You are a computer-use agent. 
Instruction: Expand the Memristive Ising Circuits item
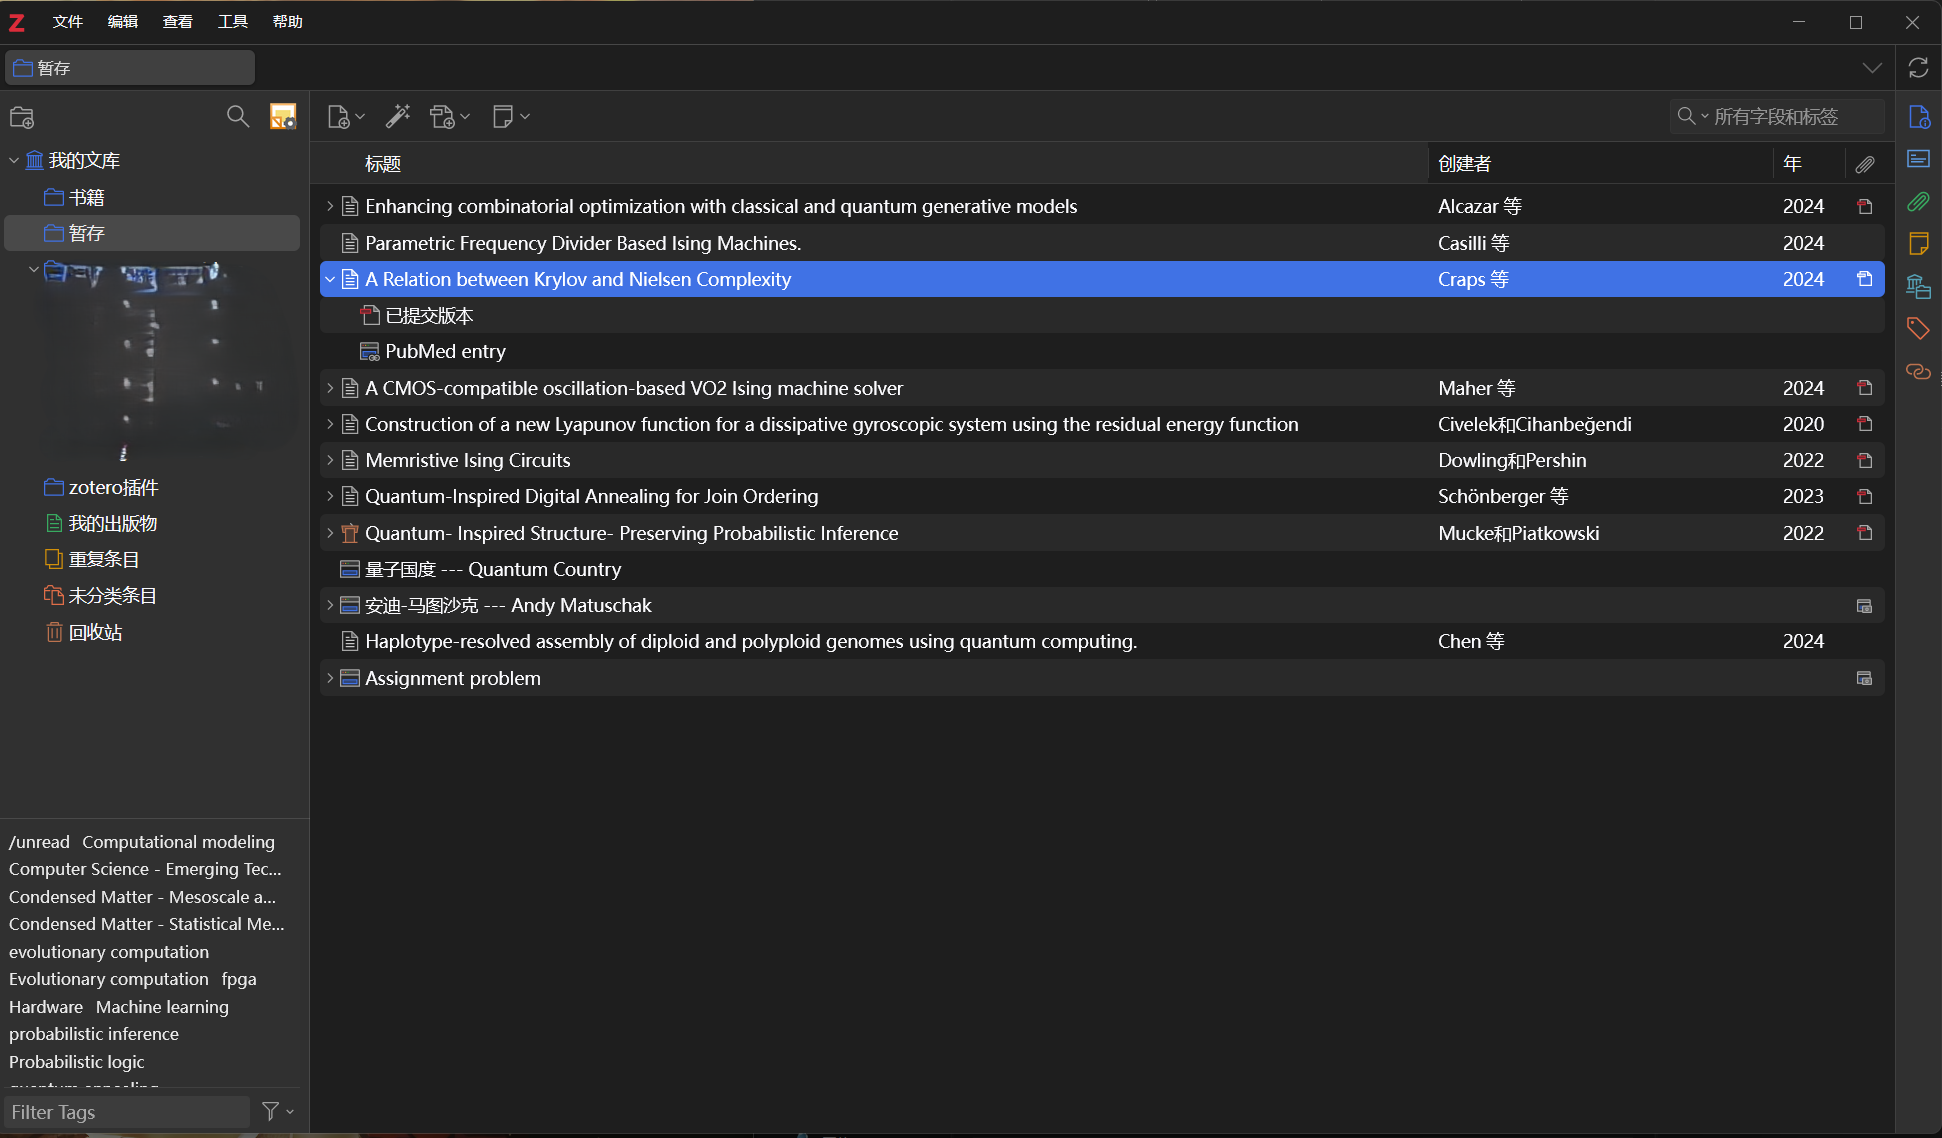pyautogui.click(x=330, y=461)
